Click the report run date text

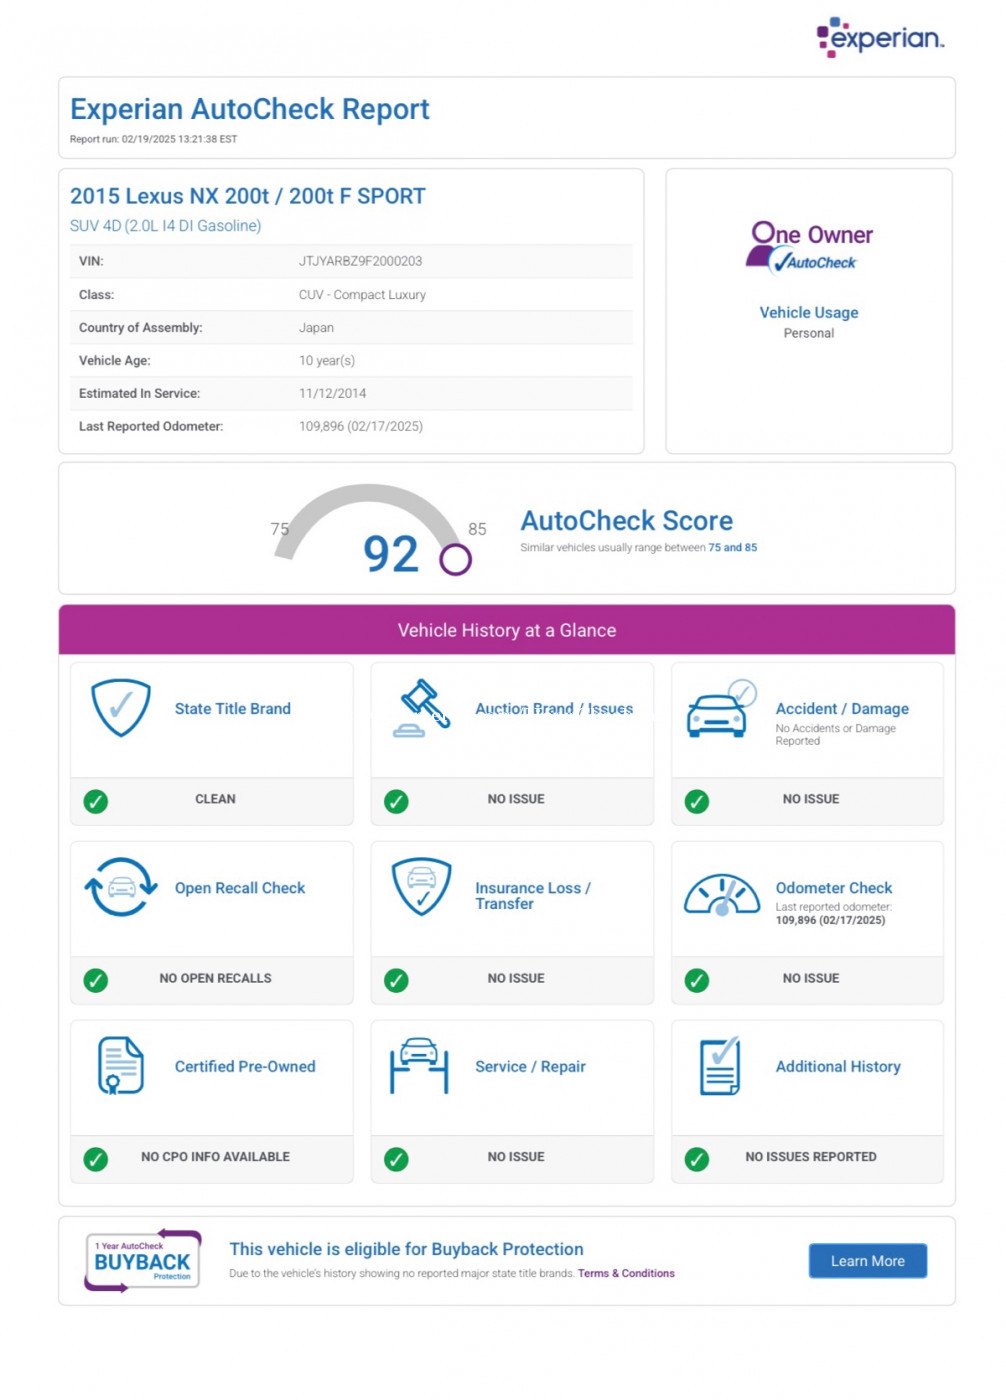tap(153, 139)
